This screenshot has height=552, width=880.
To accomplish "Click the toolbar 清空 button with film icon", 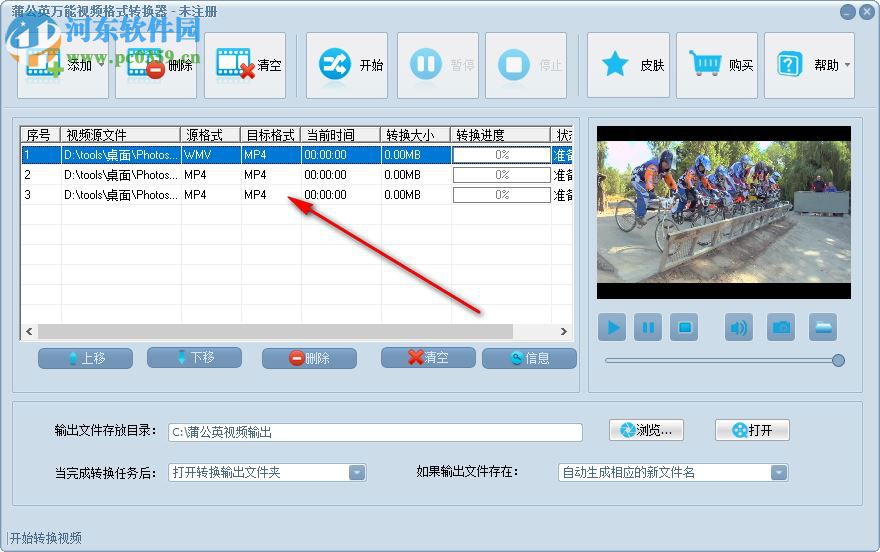I will [x=245, y=66].
